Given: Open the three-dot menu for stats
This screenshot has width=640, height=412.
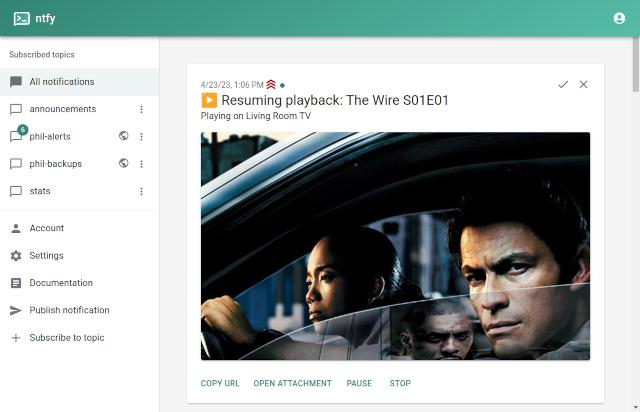Looking at the screenshot, I should (141, 191).
